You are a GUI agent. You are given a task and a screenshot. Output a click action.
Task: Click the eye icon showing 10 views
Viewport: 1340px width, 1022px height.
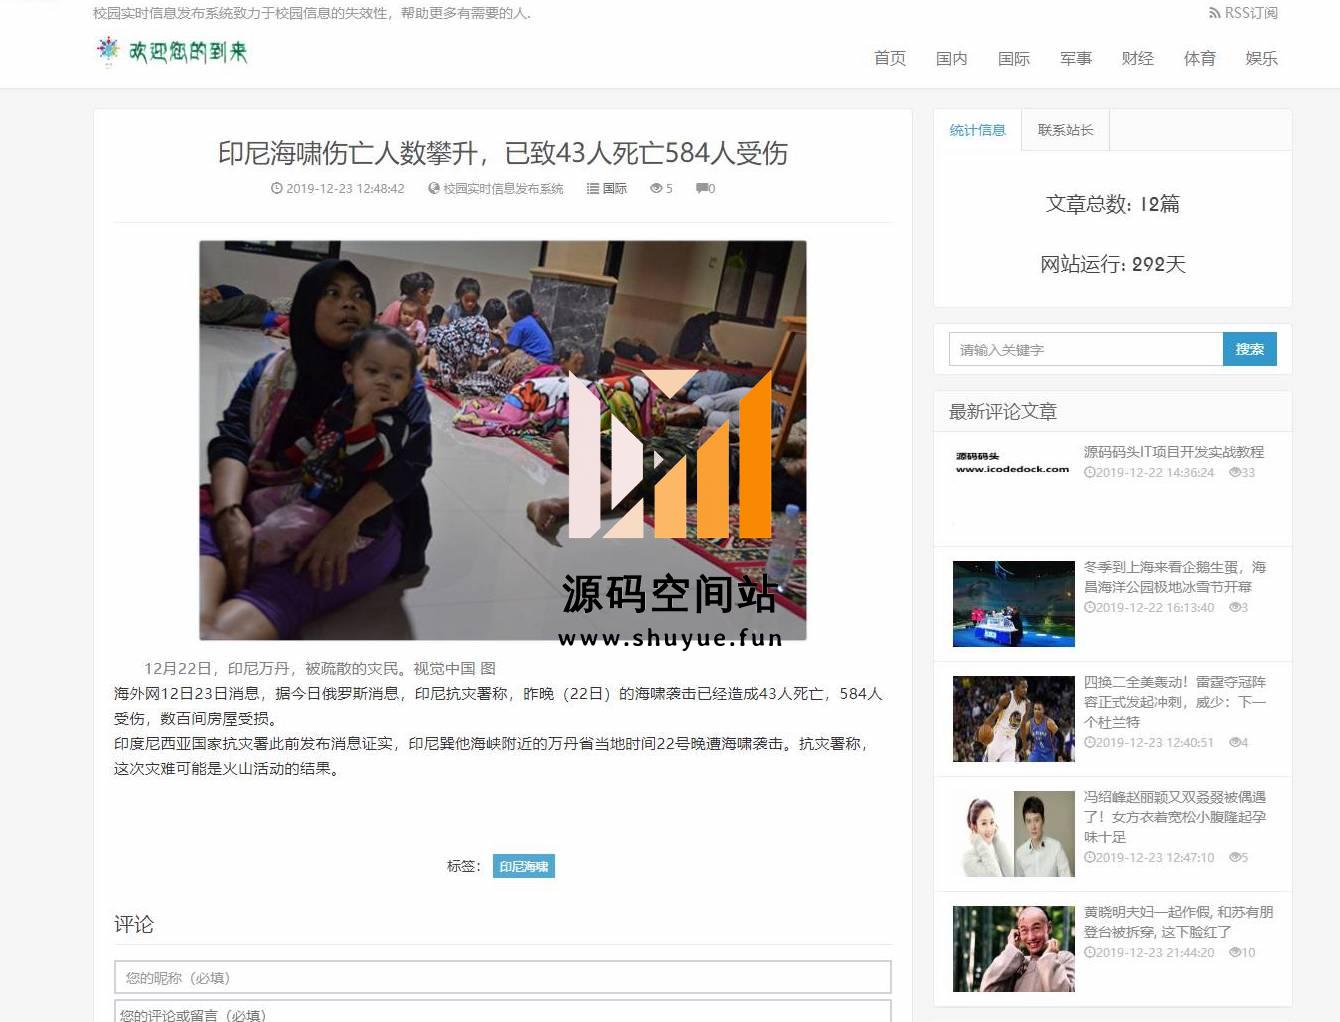(1235, 952)
